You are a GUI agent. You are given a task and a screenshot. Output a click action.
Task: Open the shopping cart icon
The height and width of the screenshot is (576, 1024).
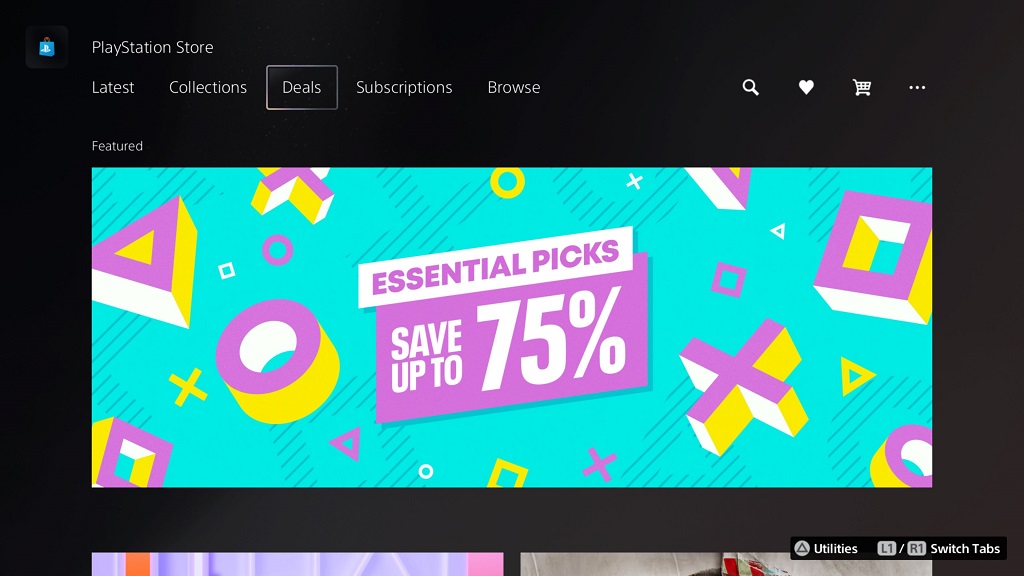tap(861, 88)
